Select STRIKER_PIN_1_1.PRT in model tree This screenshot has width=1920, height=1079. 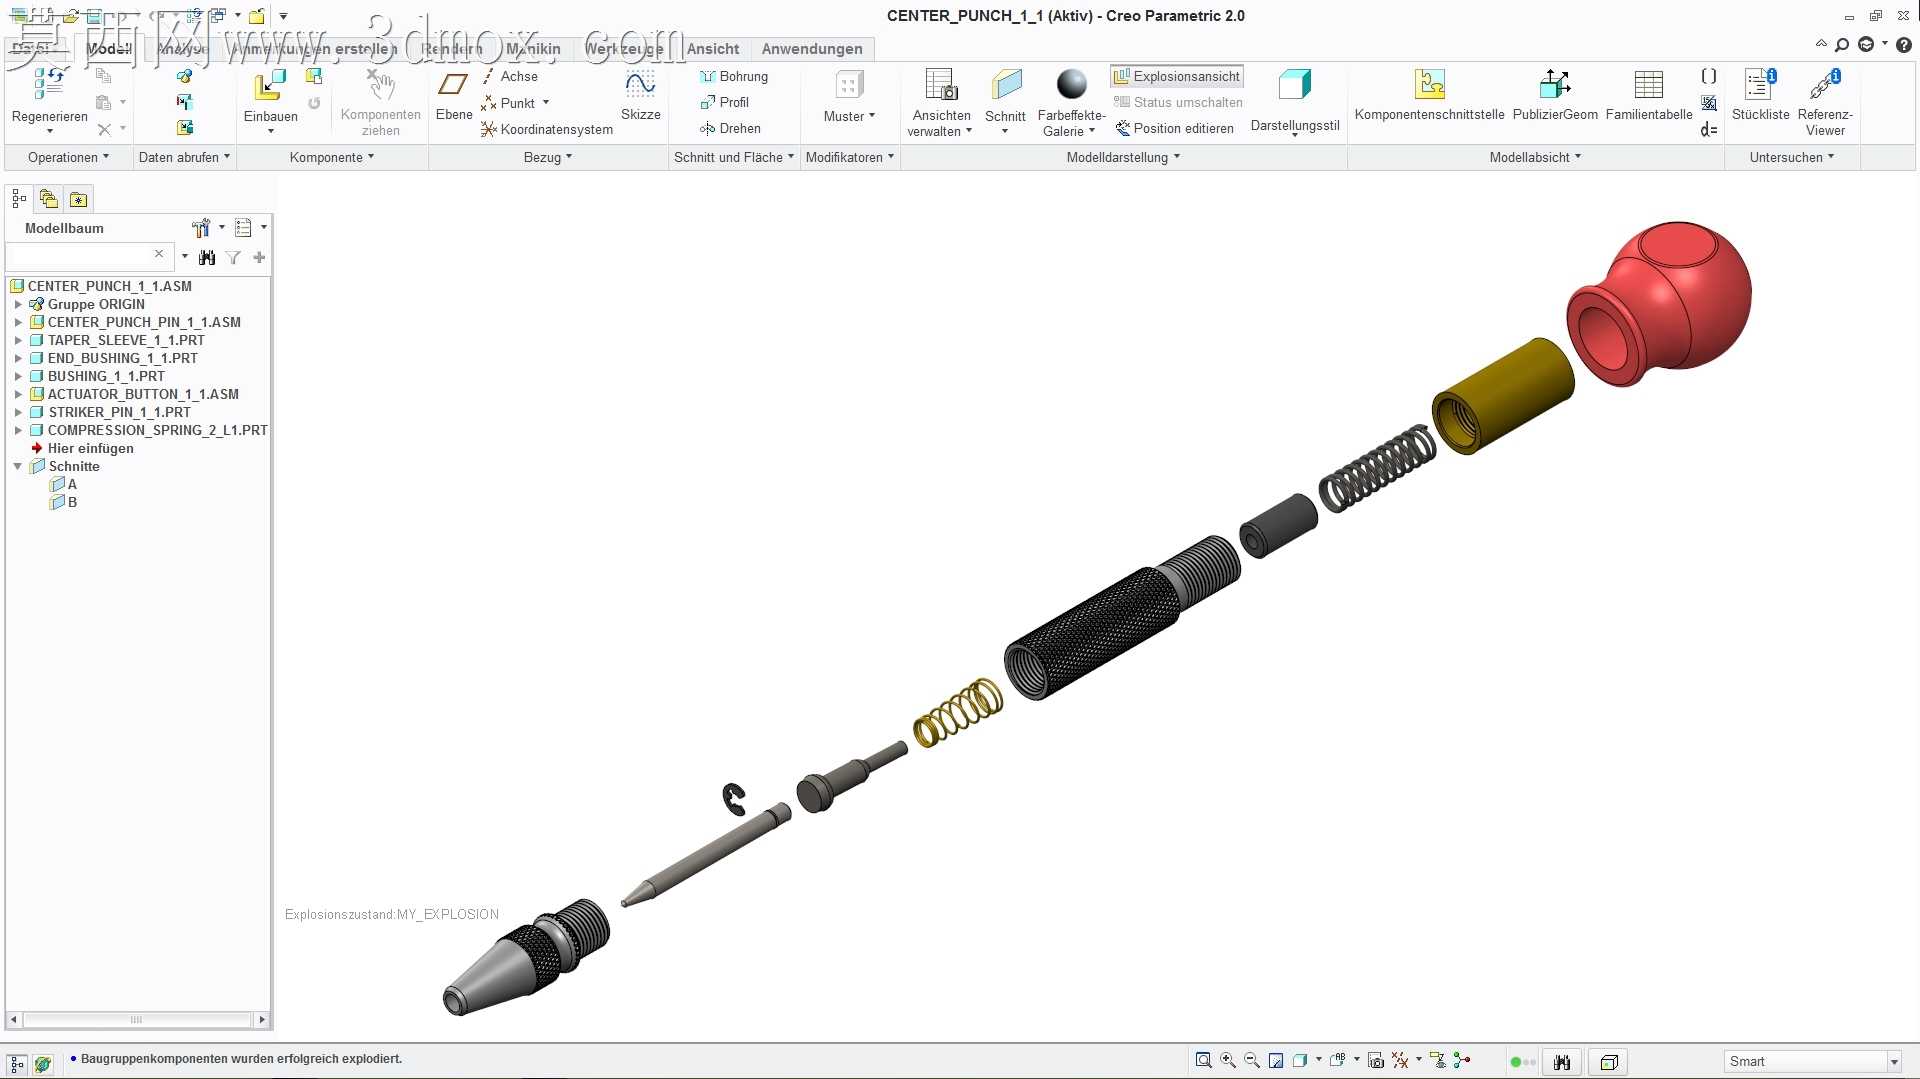click(119, 412)
